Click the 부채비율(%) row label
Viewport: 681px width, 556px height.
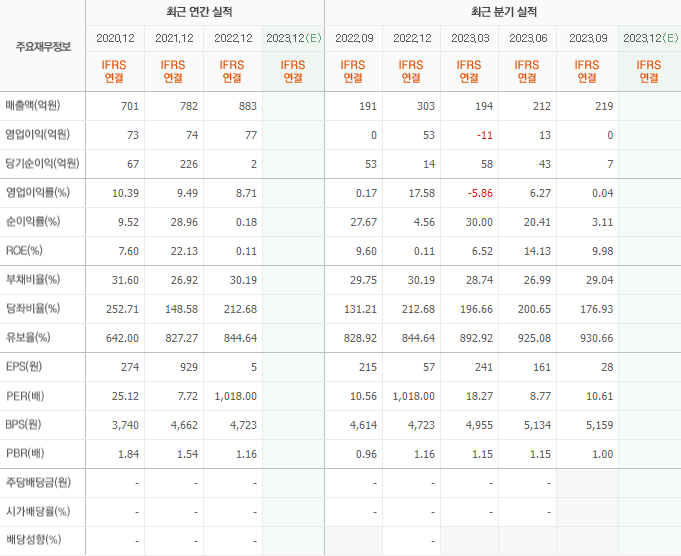[x=33, y=280]
